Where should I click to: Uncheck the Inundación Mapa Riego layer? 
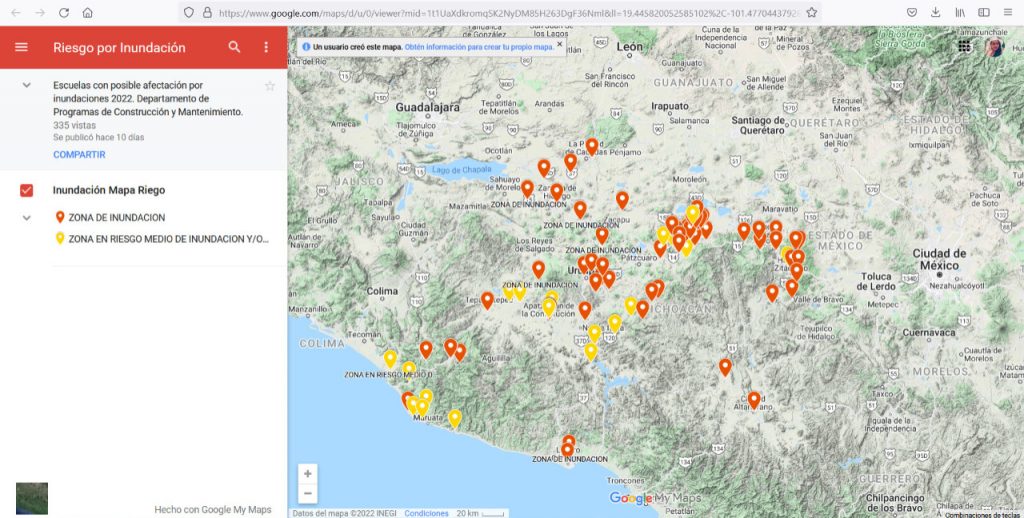tap(27, 190)
